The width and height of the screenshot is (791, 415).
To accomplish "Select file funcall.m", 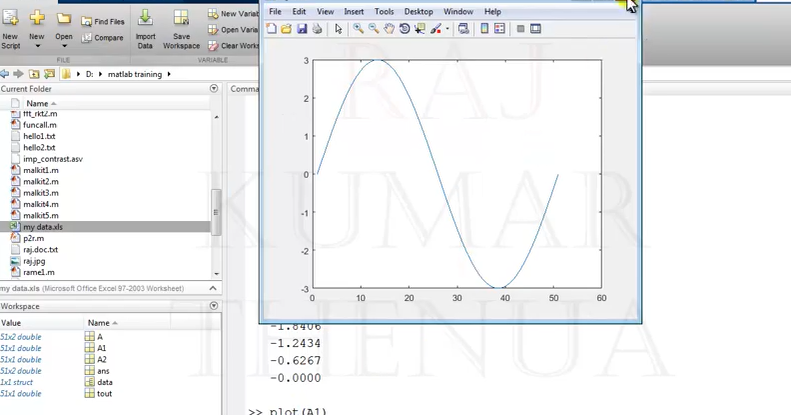I will 39,125.
